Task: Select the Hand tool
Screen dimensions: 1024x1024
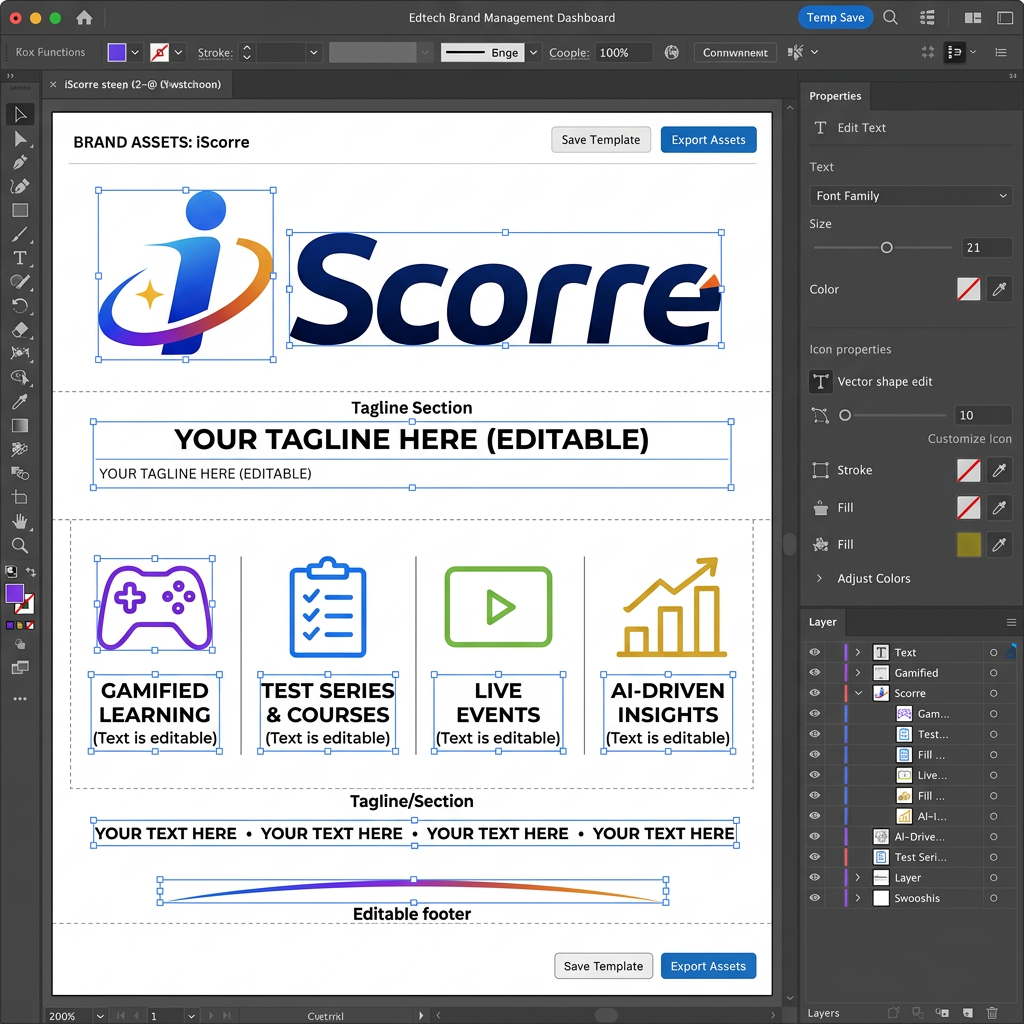Action: coord(20,521)
